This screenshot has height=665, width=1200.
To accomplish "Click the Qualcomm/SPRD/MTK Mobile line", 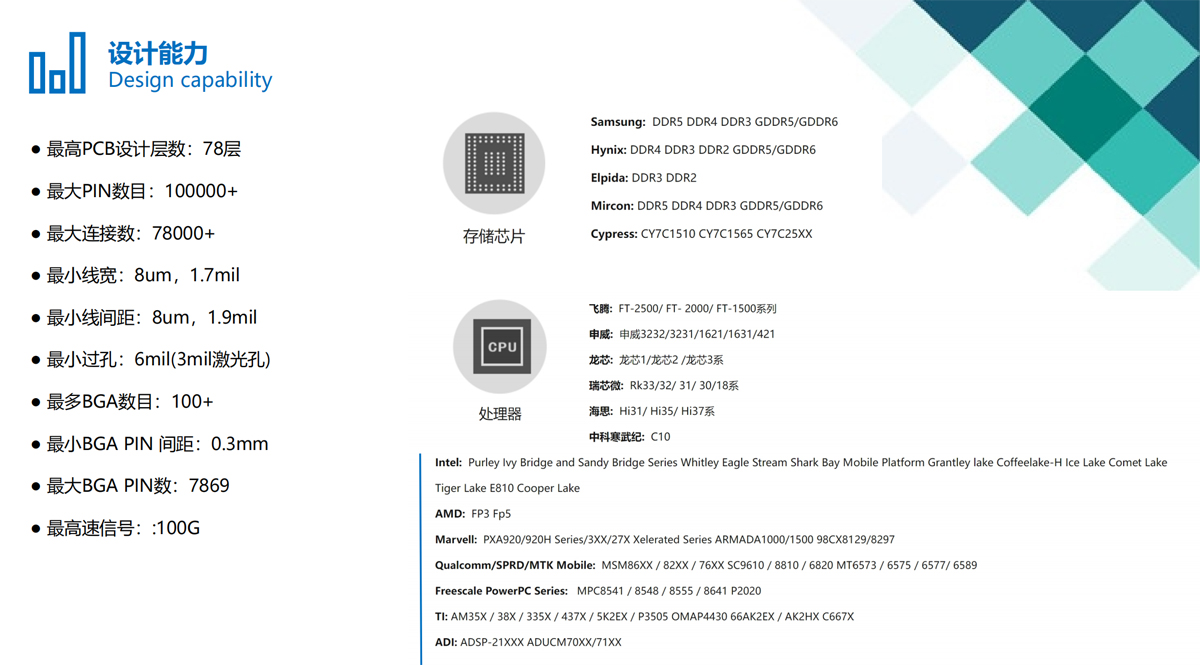I will (706, 565).
